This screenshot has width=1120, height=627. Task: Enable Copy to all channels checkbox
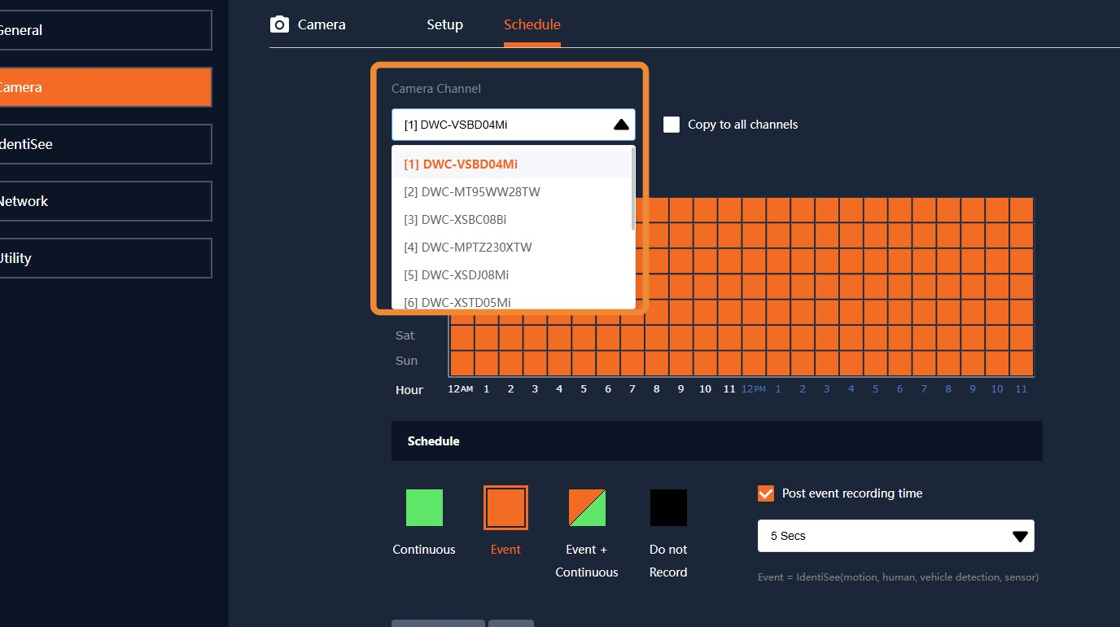click(671, 124)
